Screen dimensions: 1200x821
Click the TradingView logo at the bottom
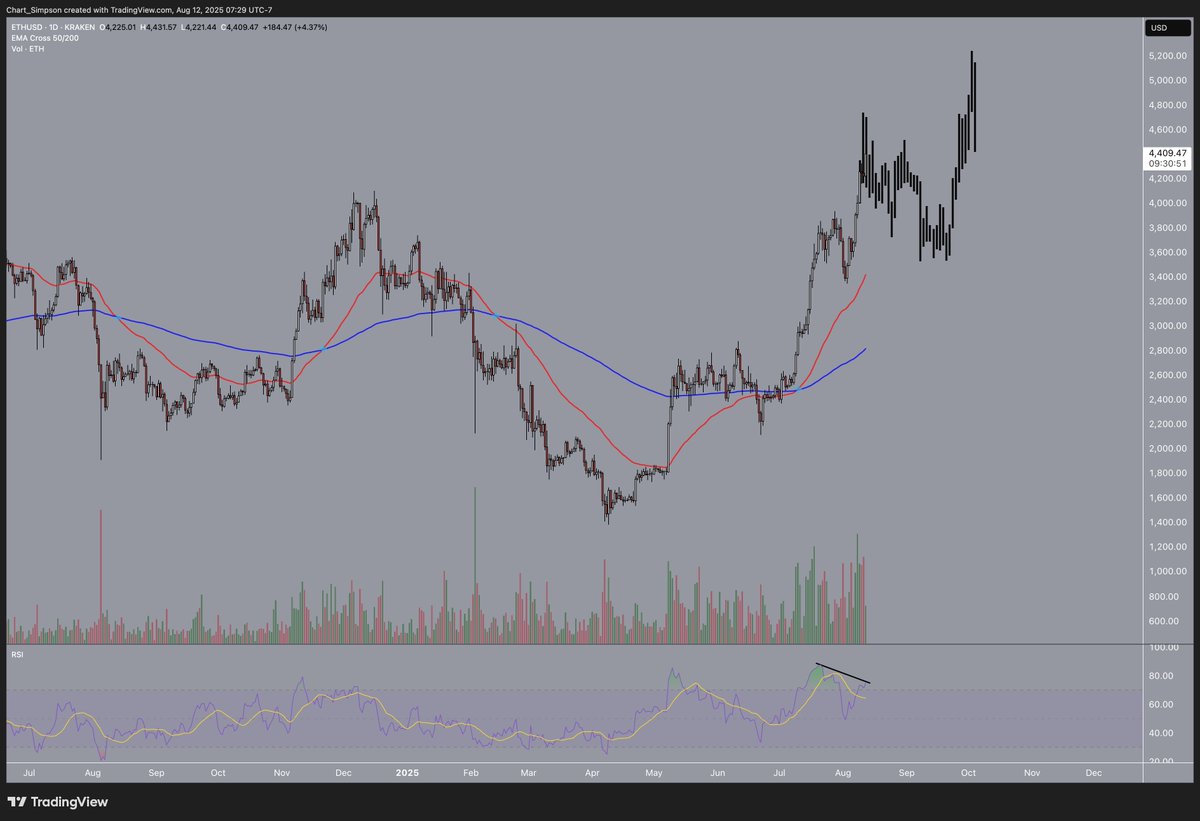57,802
